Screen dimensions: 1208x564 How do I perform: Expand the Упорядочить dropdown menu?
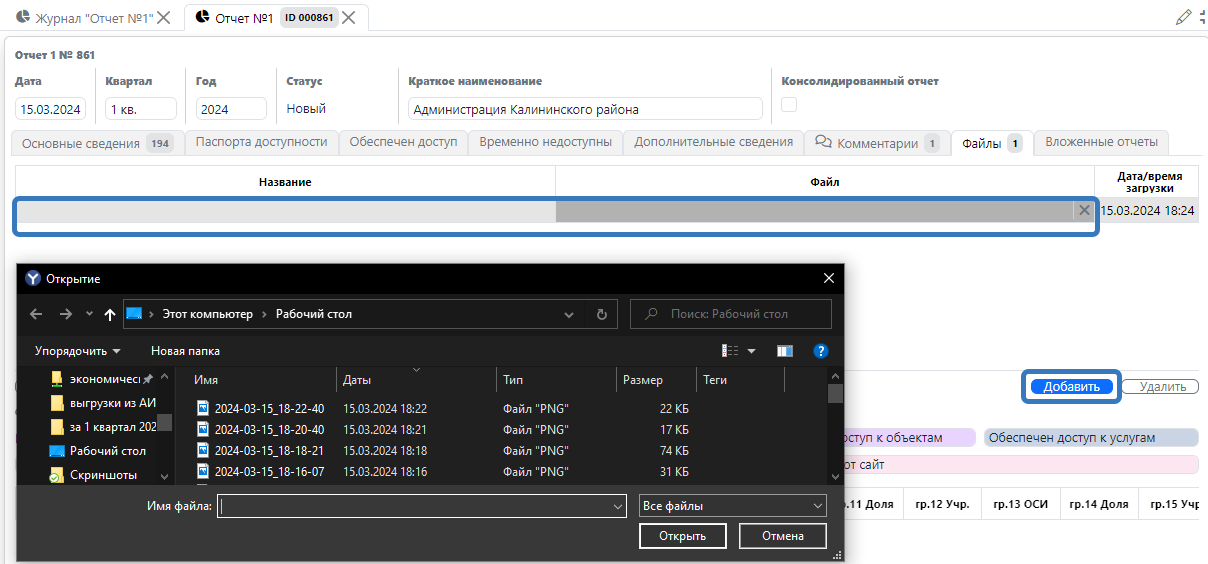tap(77, 351)
